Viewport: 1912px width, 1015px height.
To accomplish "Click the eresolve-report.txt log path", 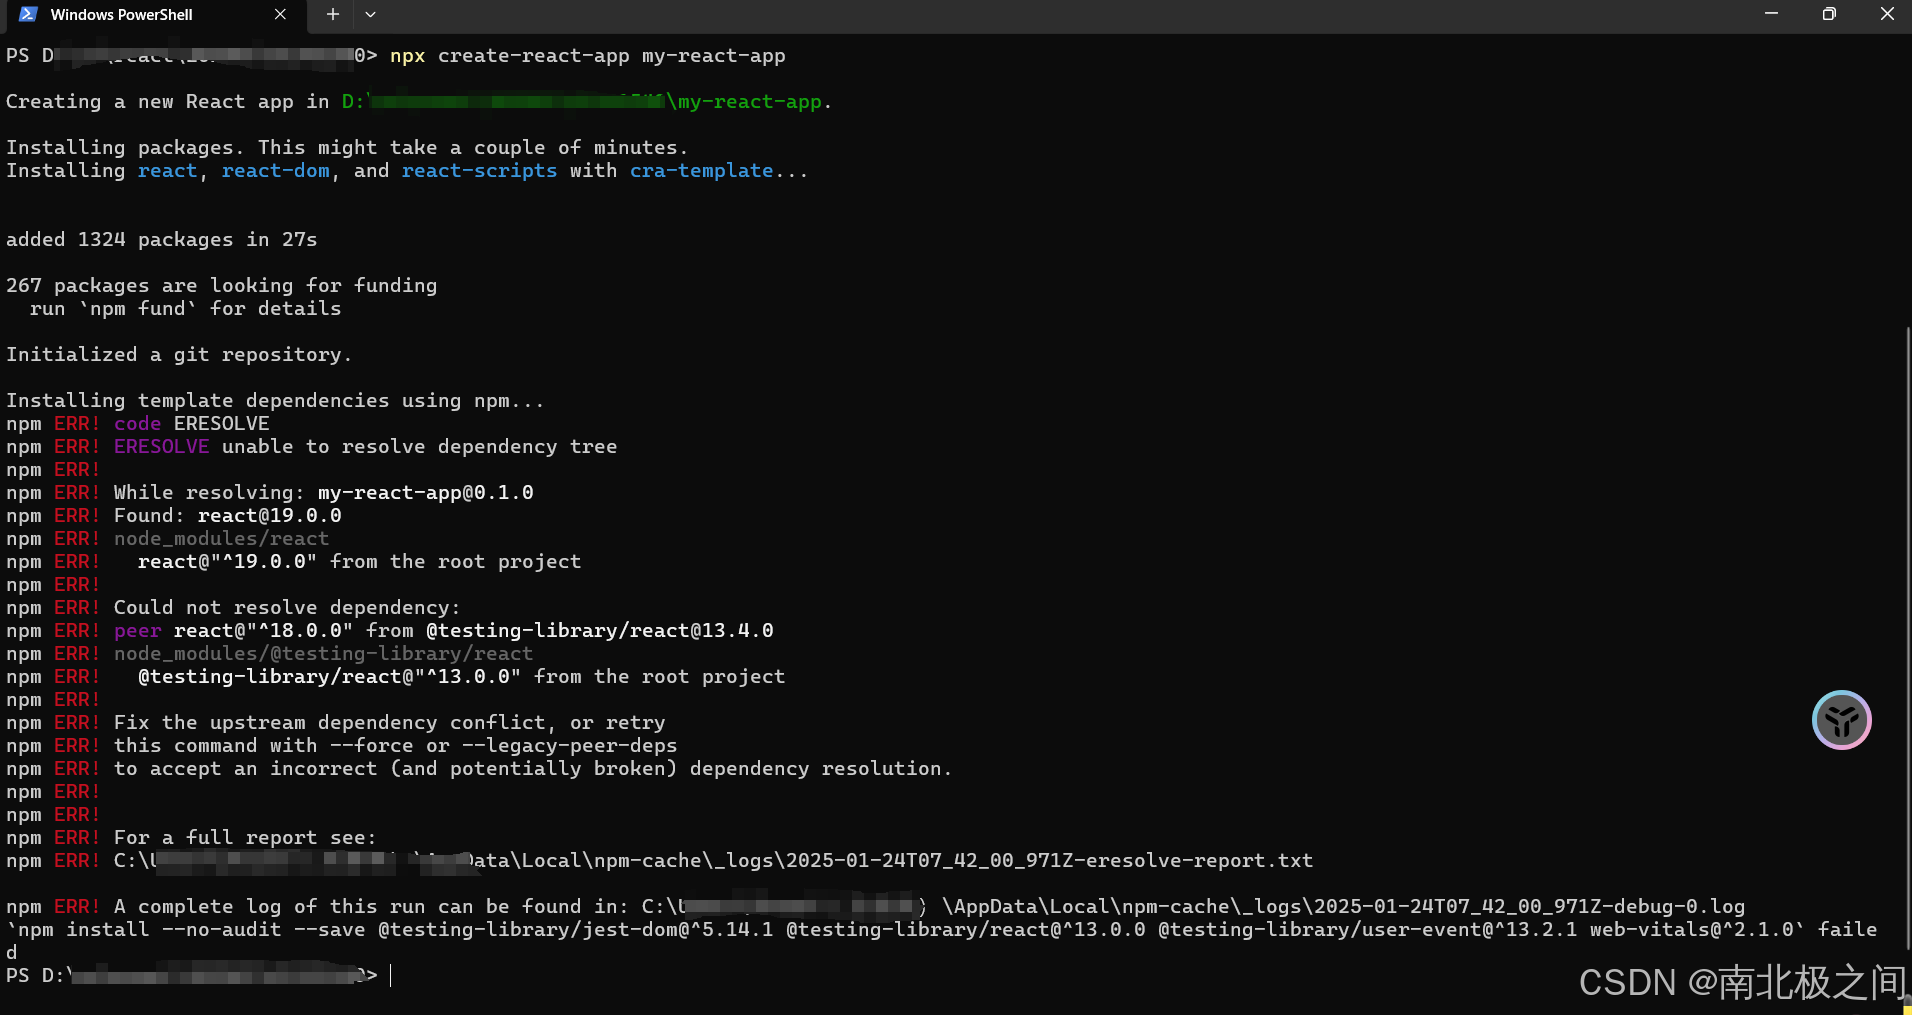I will (x=713, y=861).
